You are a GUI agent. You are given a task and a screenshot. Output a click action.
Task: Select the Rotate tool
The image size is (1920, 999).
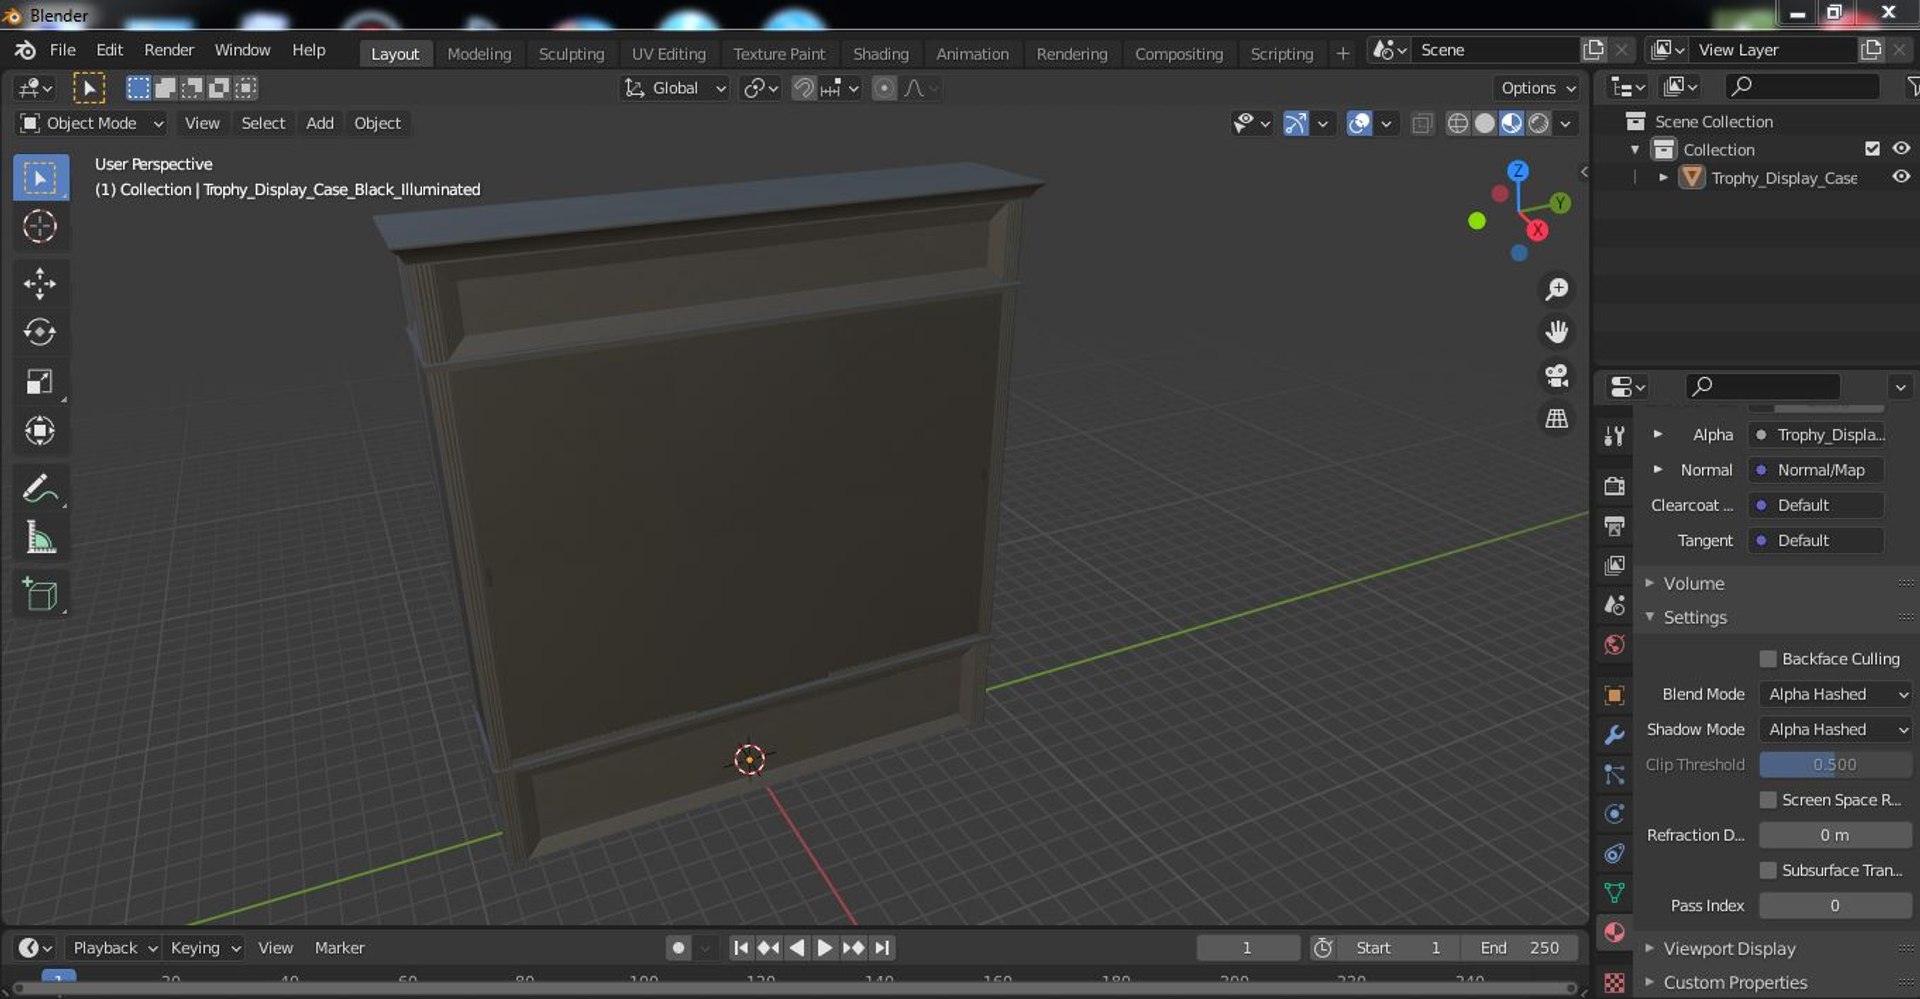pos(40,332)
